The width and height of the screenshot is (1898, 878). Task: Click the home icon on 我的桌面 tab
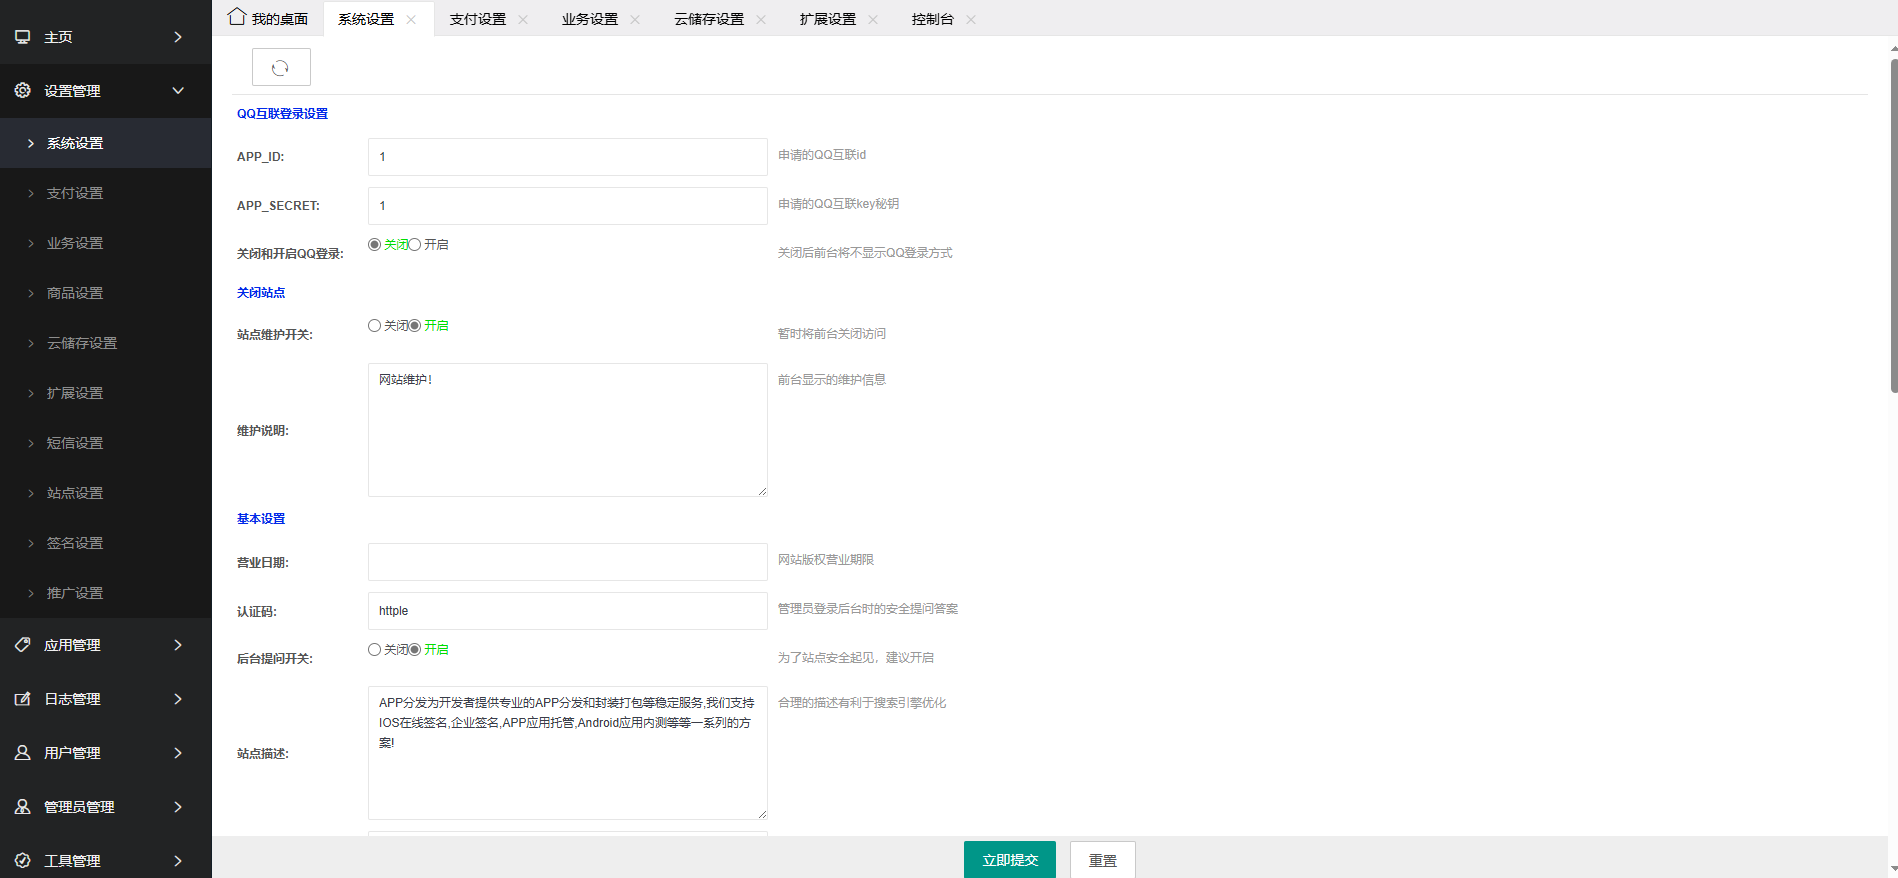point(237,17)
